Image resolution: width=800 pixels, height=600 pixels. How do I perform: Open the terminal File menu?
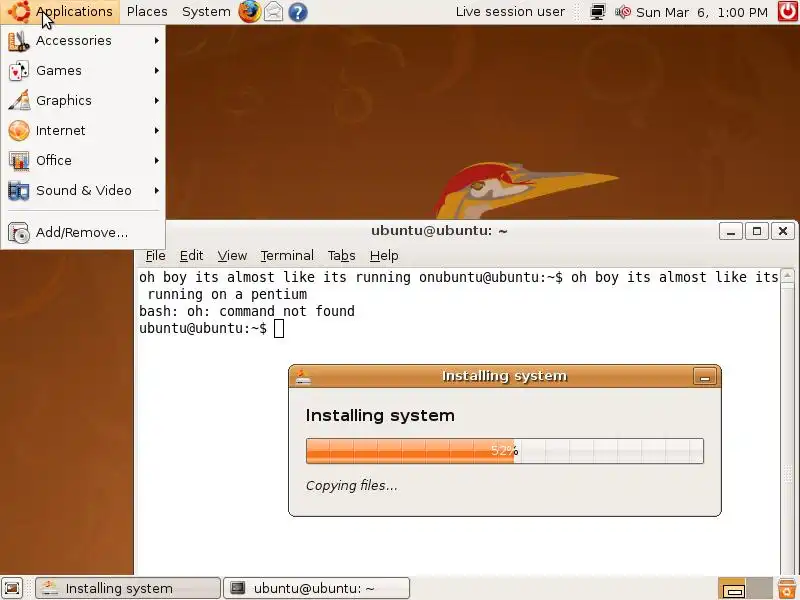(155, 256)
